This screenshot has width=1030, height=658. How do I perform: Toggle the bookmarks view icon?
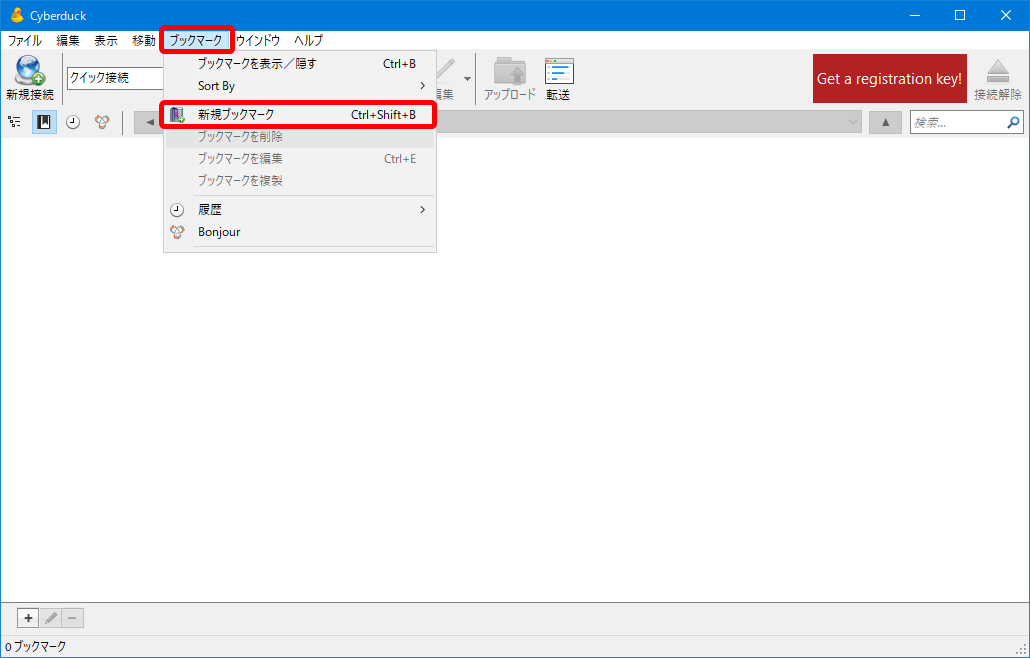[x=44, y=122]
